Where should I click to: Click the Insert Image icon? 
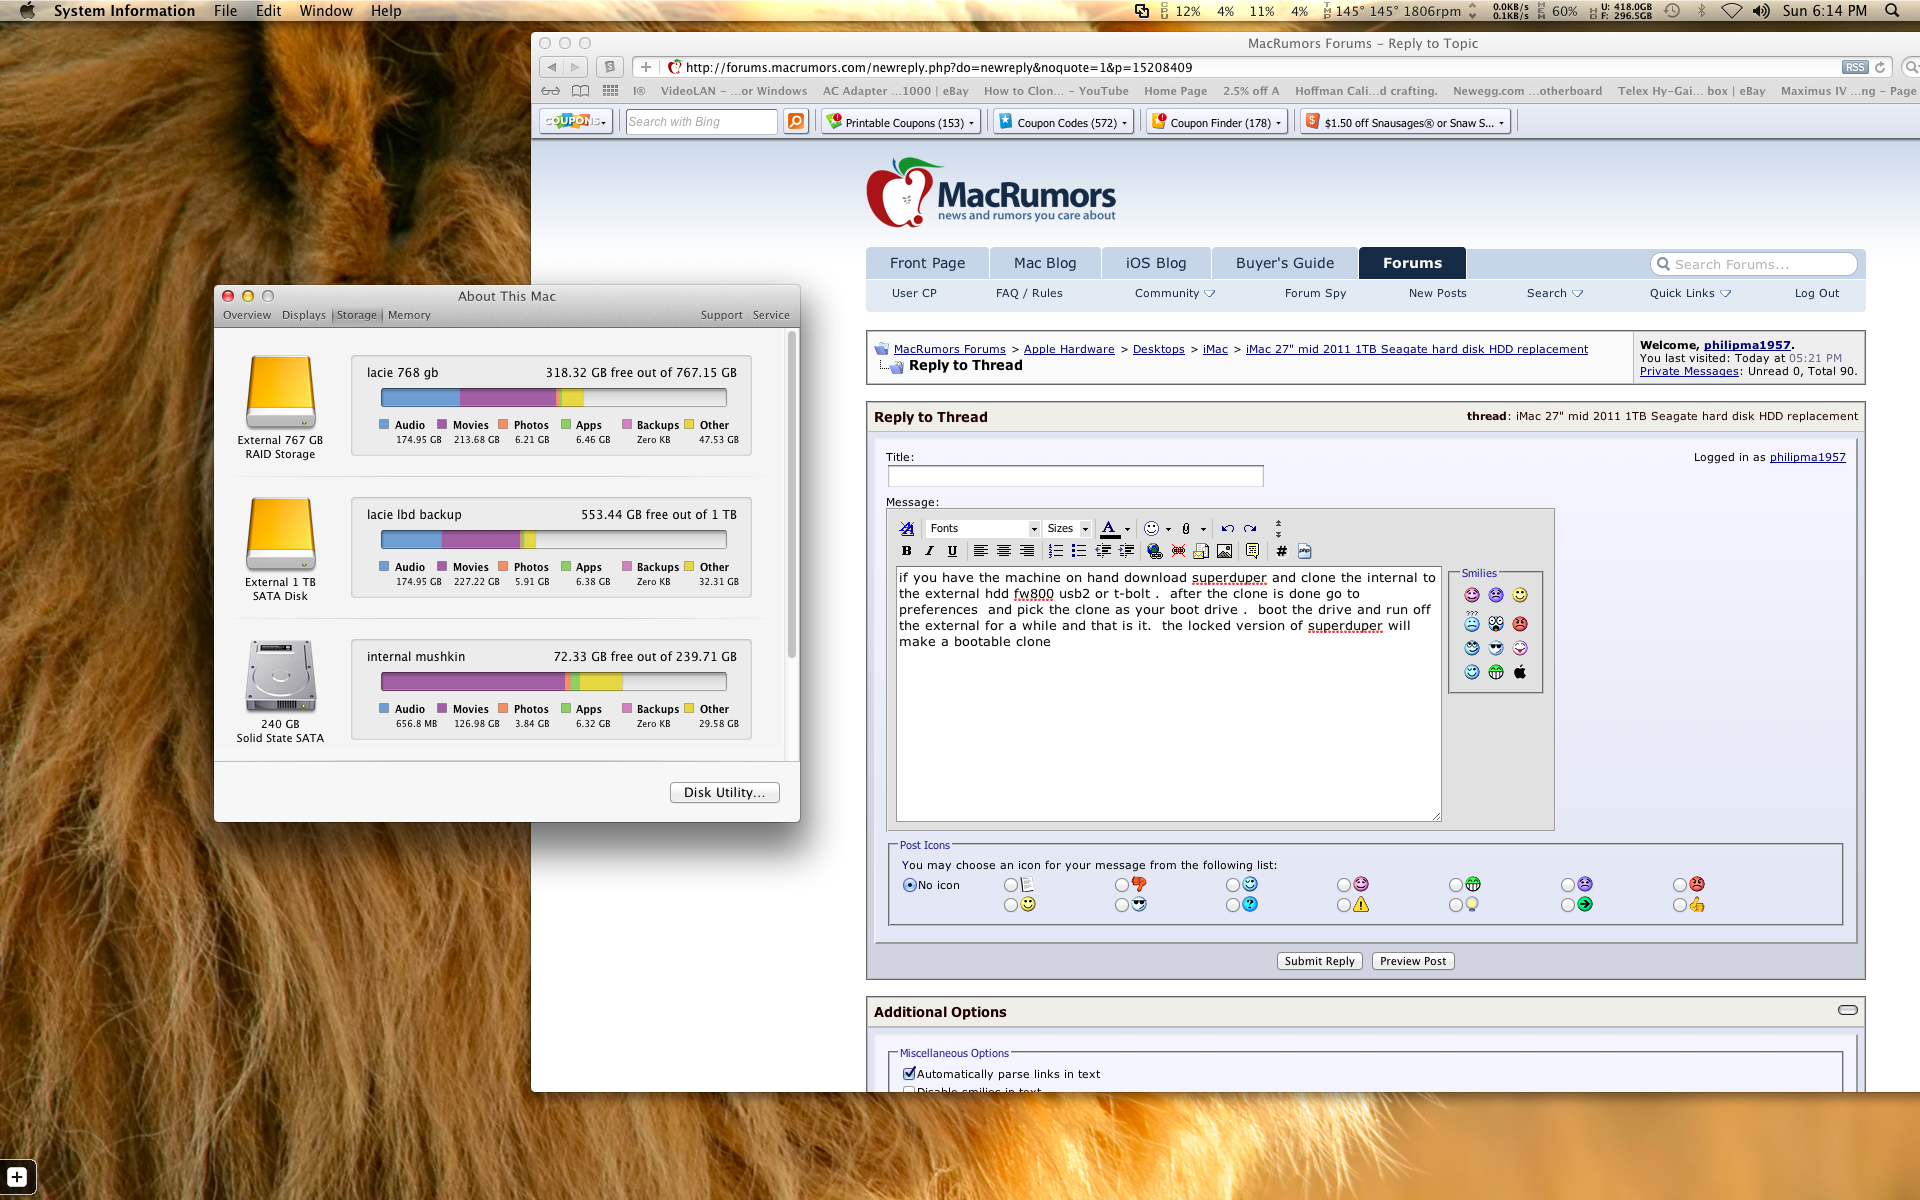tap(1224, 551)
